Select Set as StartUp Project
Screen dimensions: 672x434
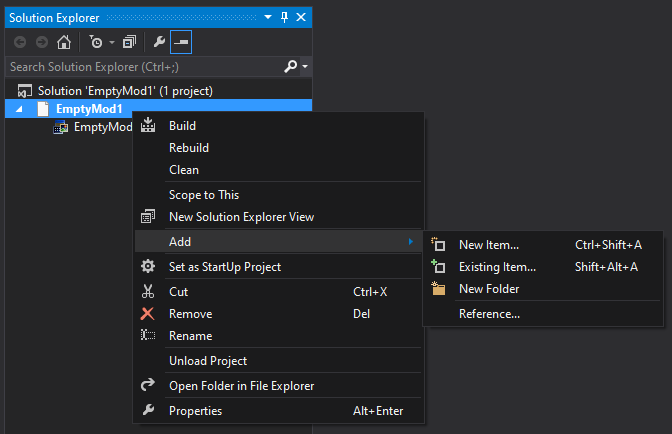[224, 267]
